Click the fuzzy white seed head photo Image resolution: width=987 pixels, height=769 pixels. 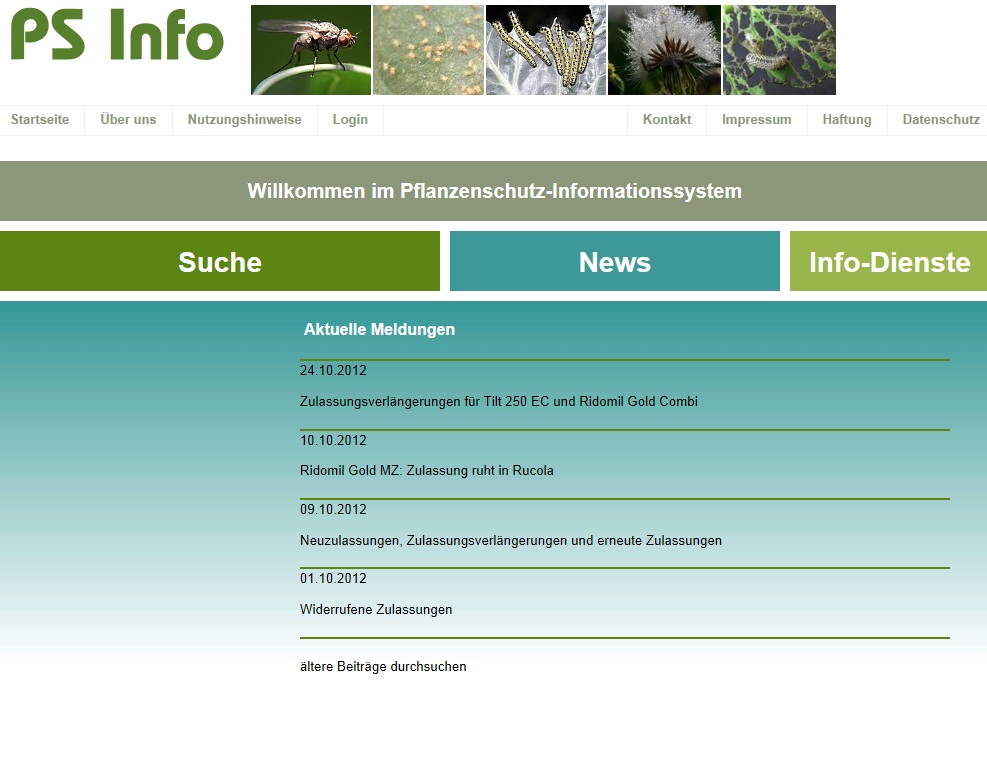(x=664, y=50)
